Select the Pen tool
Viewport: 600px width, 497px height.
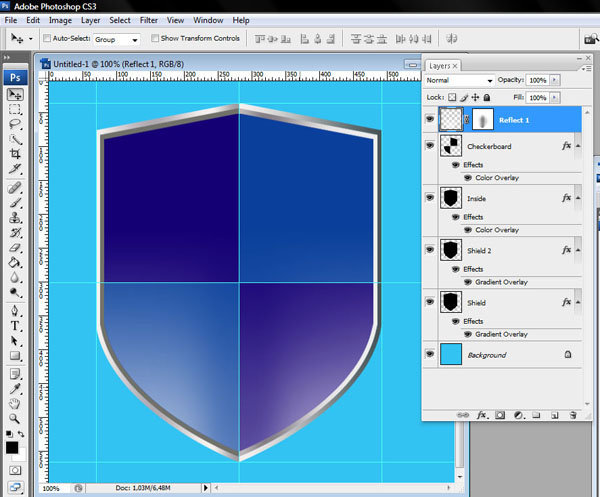tap(15, 311)
